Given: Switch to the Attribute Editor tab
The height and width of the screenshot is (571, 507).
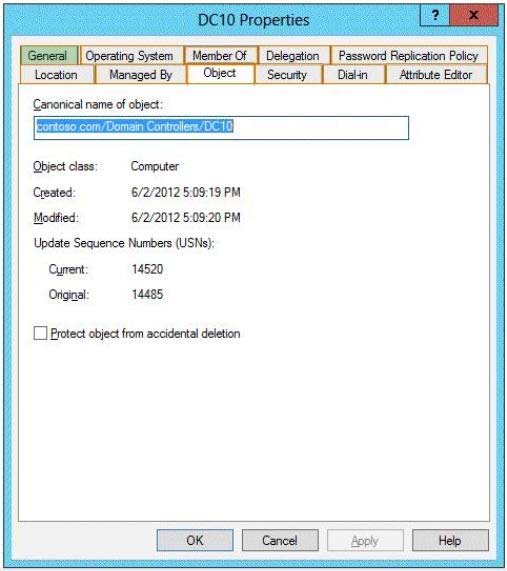Looking at the screenshot, I should [x=436, y=75].
